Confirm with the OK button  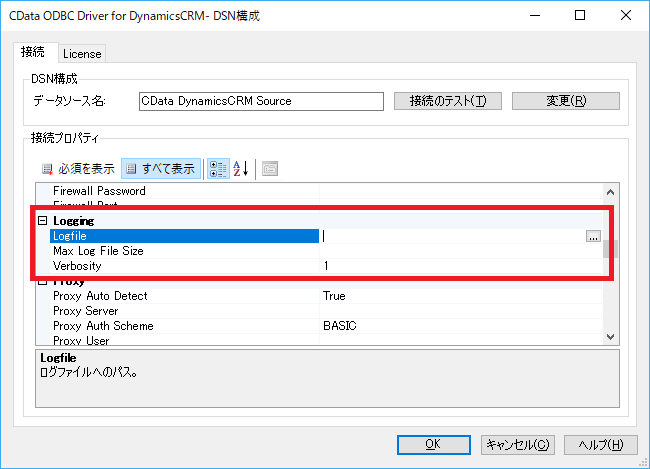click(434, 445)
